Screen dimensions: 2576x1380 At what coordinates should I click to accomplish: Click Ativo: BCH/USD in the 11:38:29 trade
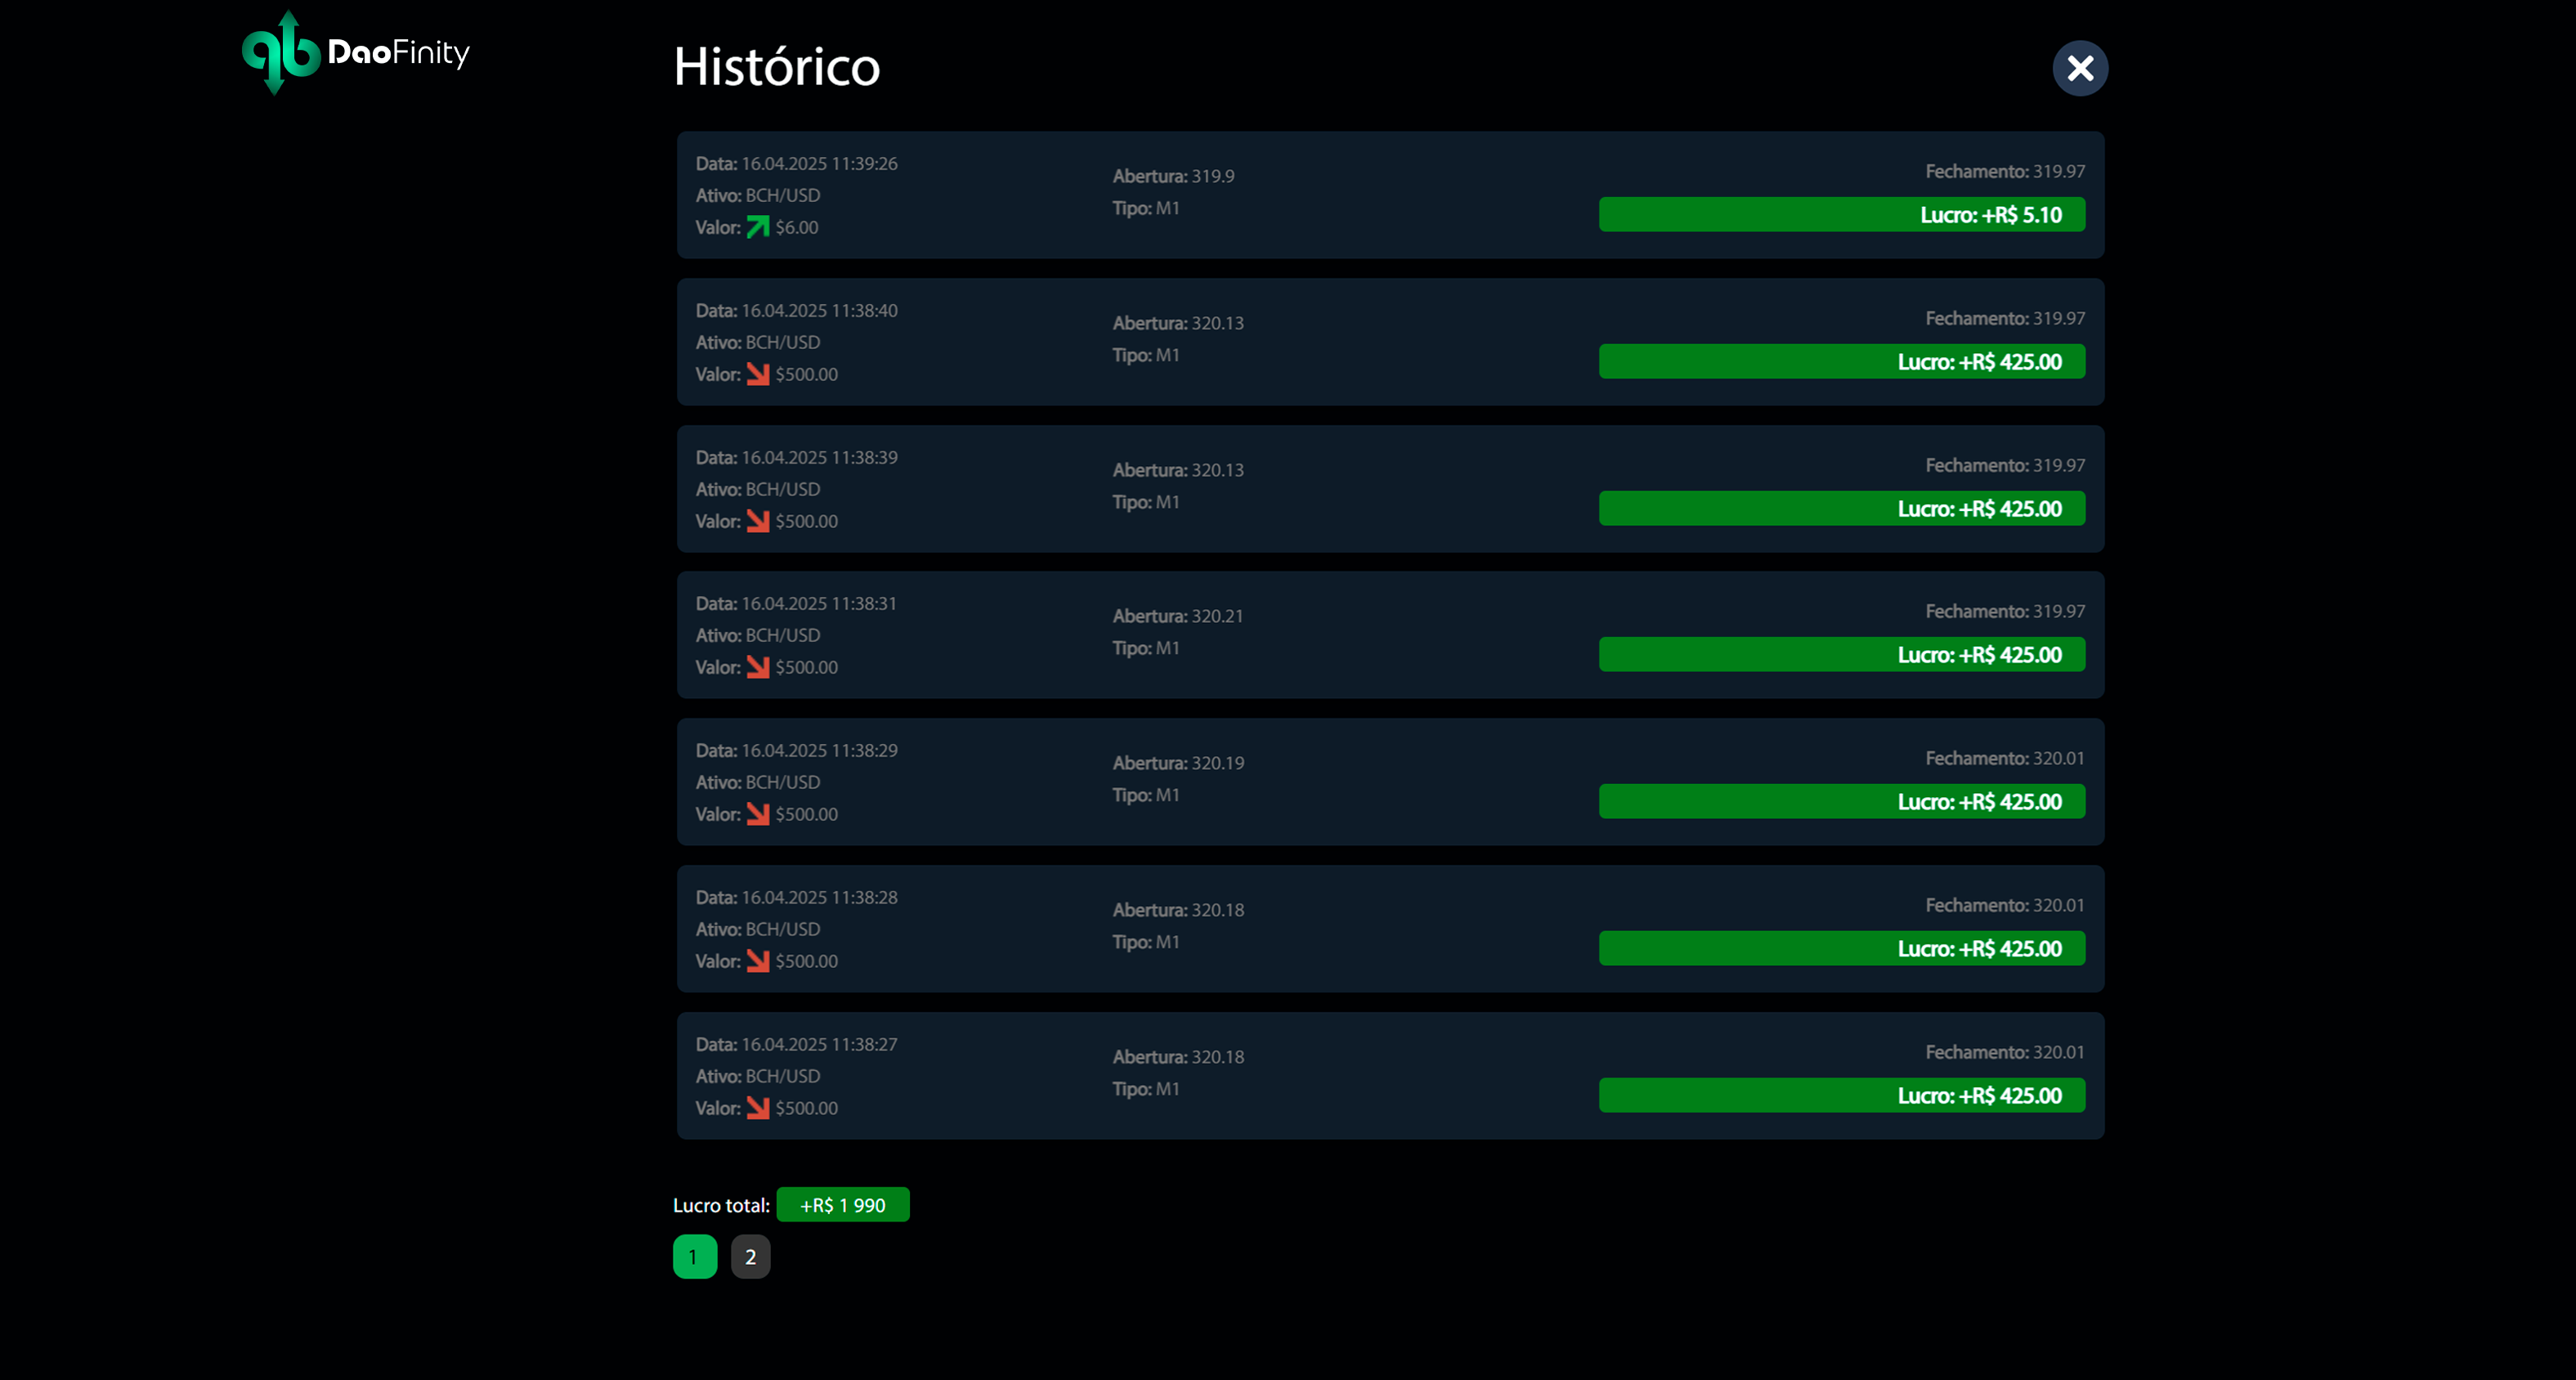(758, 782)
